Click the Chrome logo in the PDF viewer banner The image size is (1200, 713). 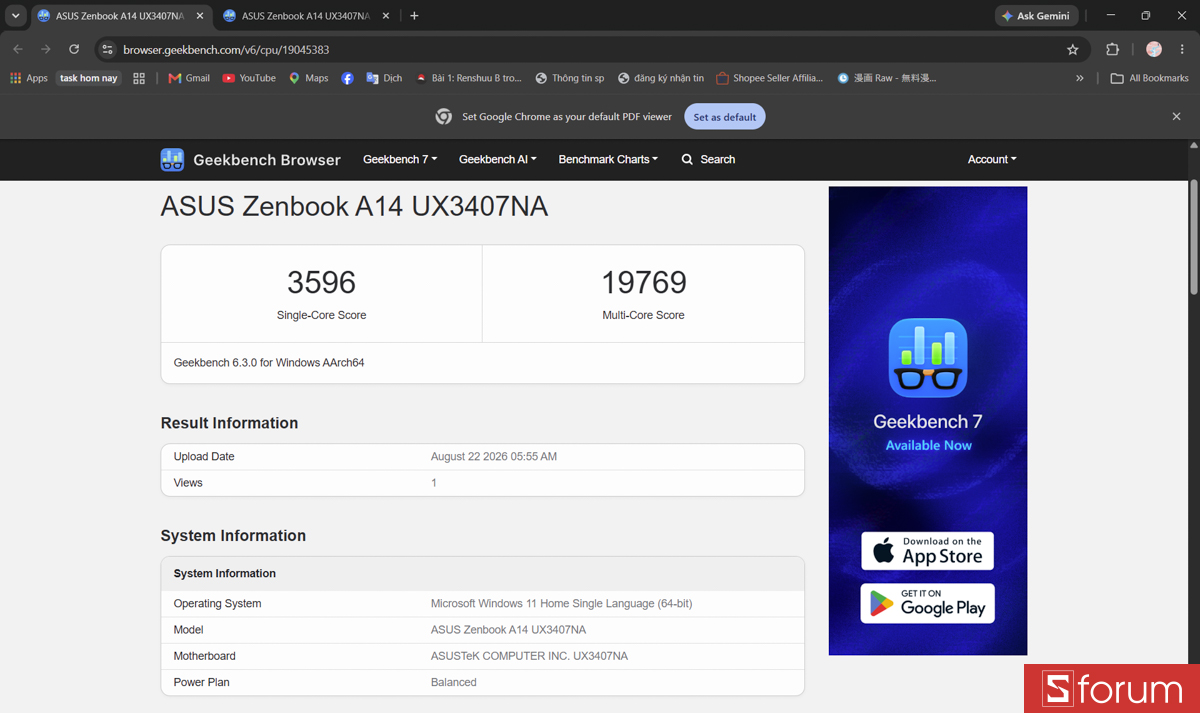443,117
